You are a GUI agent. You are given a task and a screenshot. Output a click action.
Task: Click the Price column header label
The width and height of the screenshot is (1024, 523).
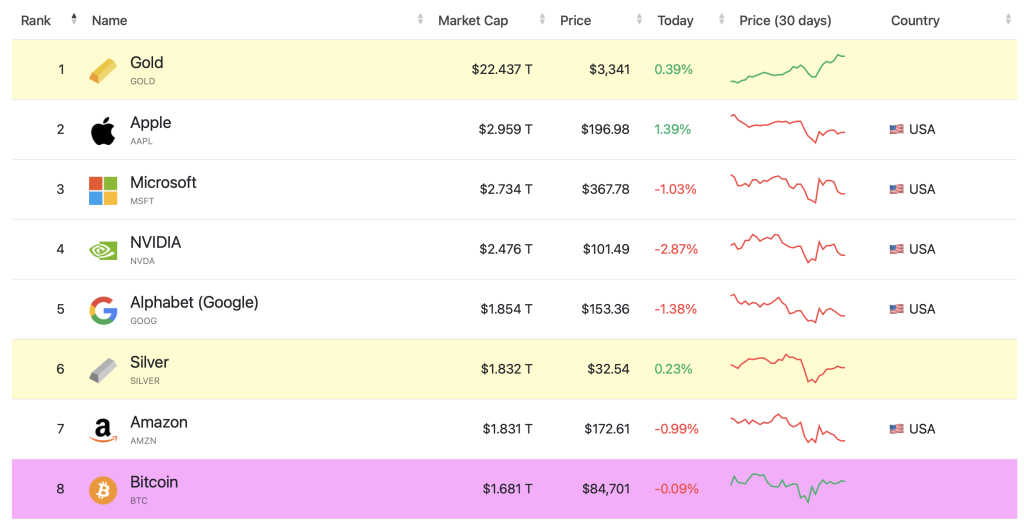click(x=575, y=20)
